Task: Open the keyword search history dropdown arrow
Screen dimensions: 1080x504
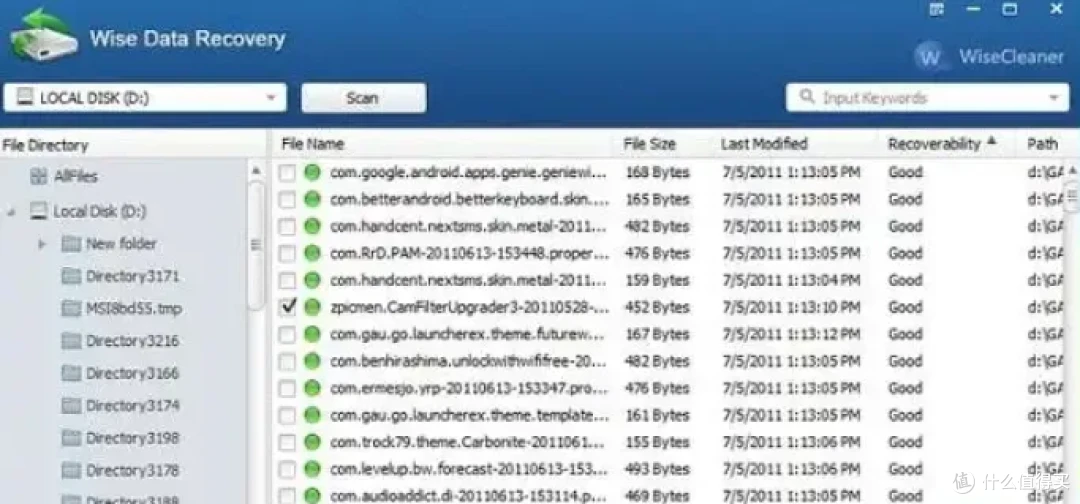Action: pyautogui.click(x=1054, y=98)
